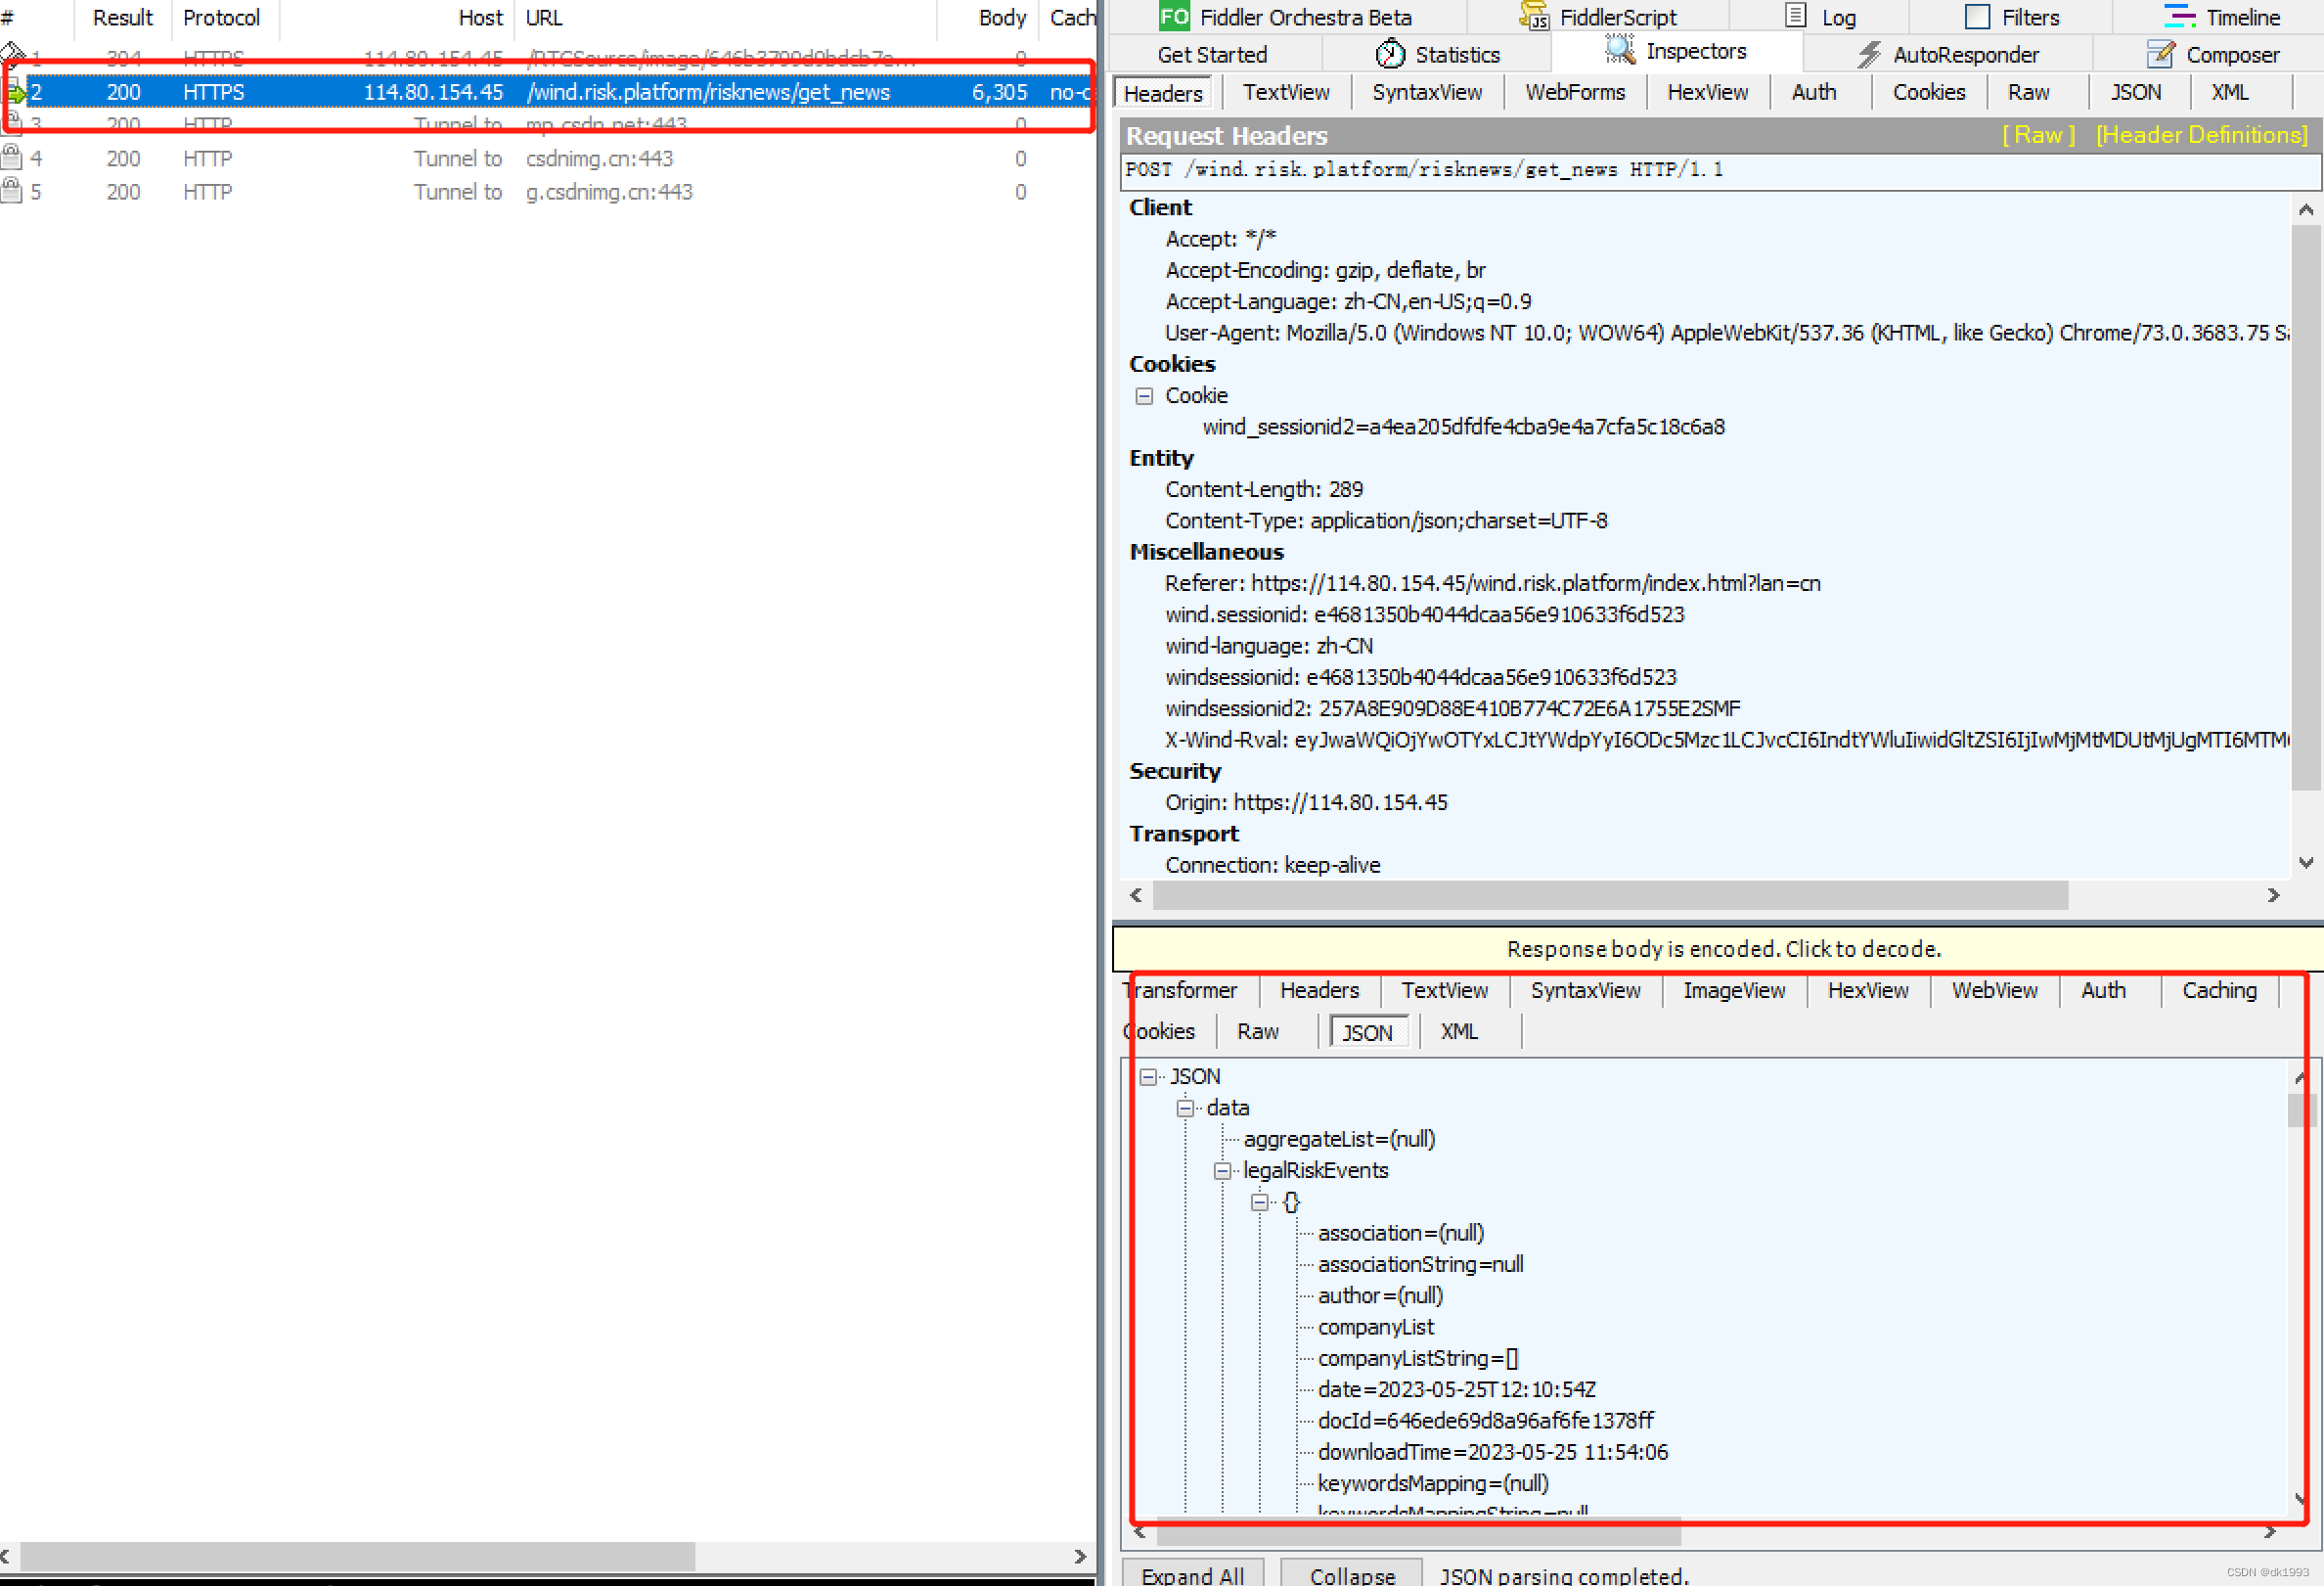Collapse the Cookie header node
This screenshot has width=2324, height=1586.
(x=1144, y=396)
